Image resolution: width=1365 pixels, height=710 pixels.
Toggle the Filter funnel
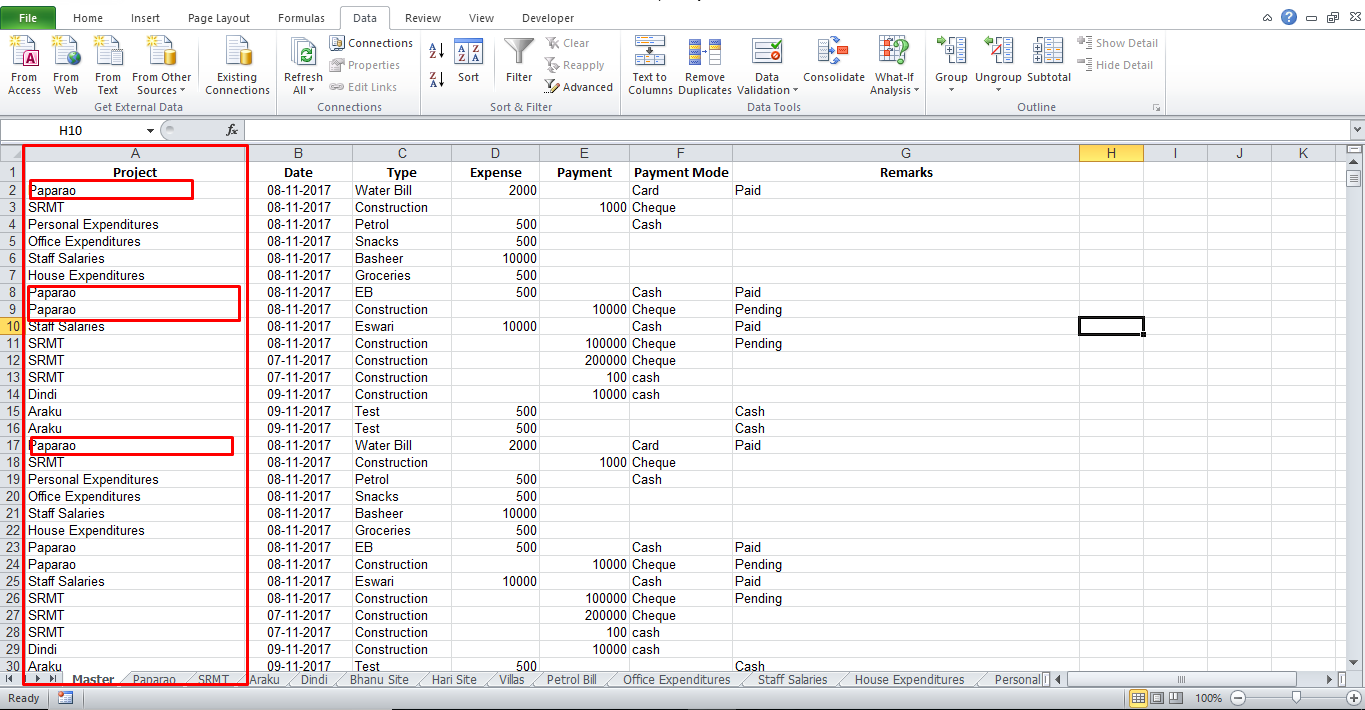pos(519,62)
